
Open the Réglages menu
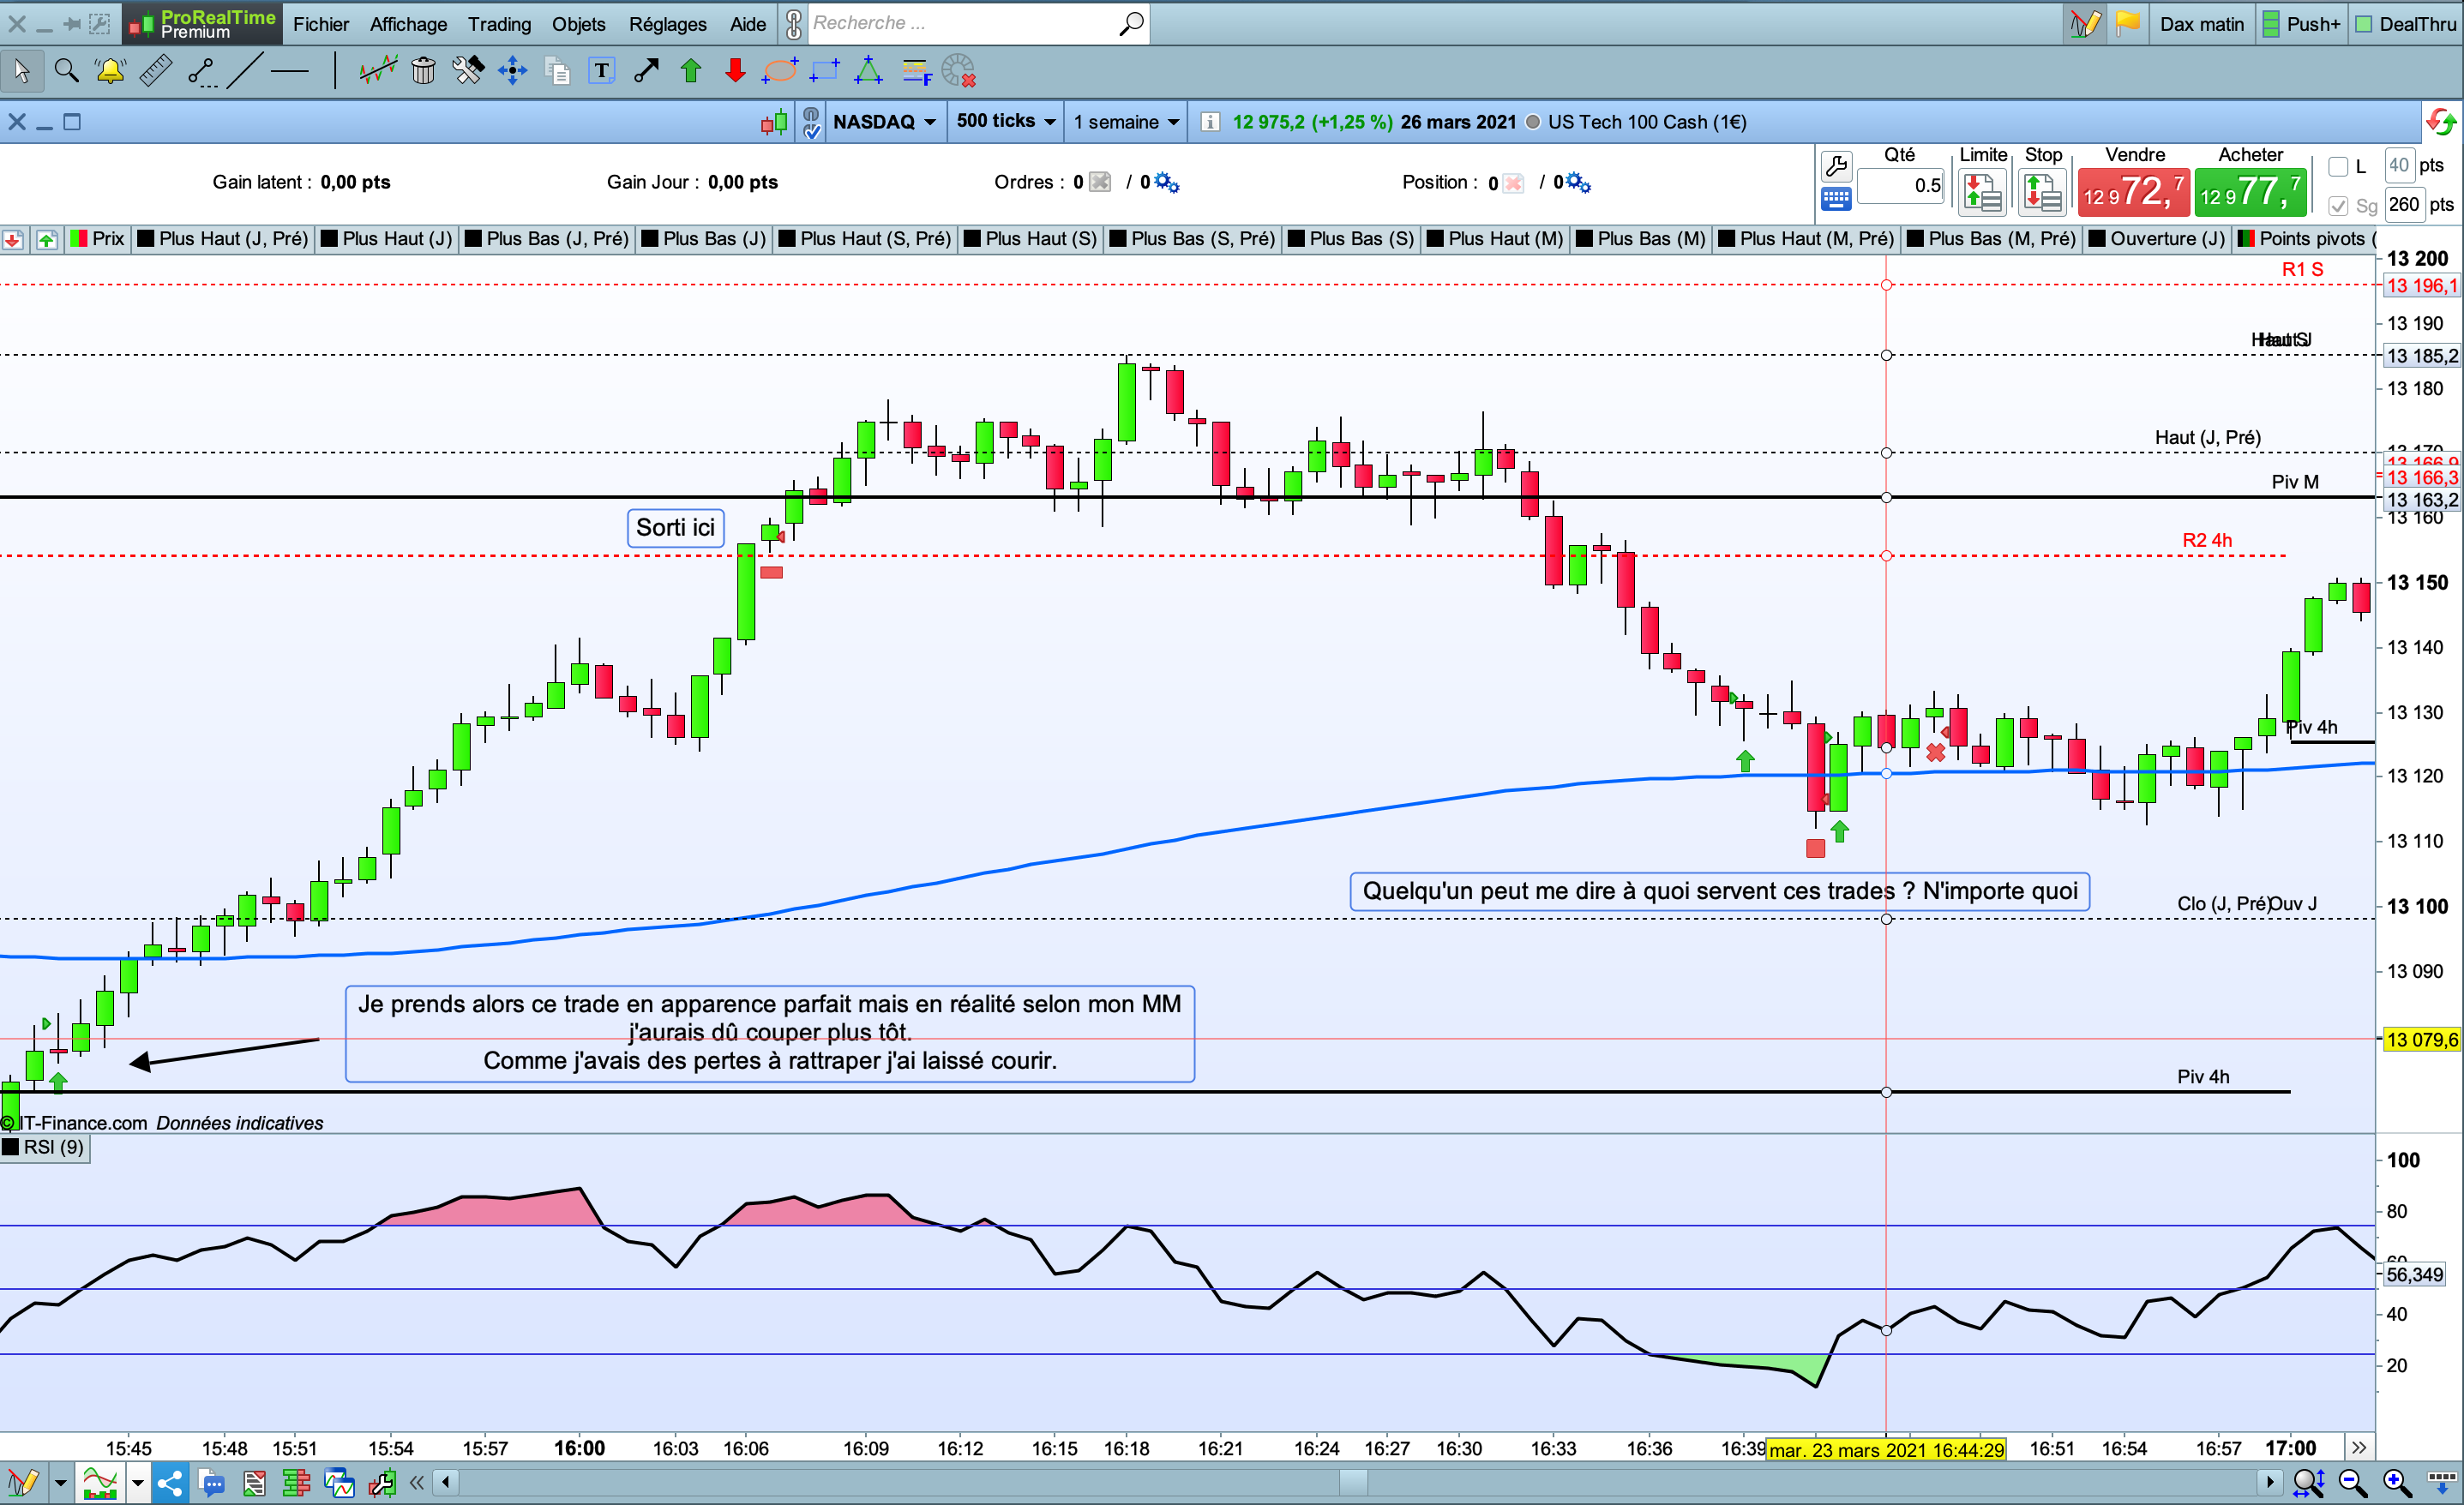click(667, 24)
